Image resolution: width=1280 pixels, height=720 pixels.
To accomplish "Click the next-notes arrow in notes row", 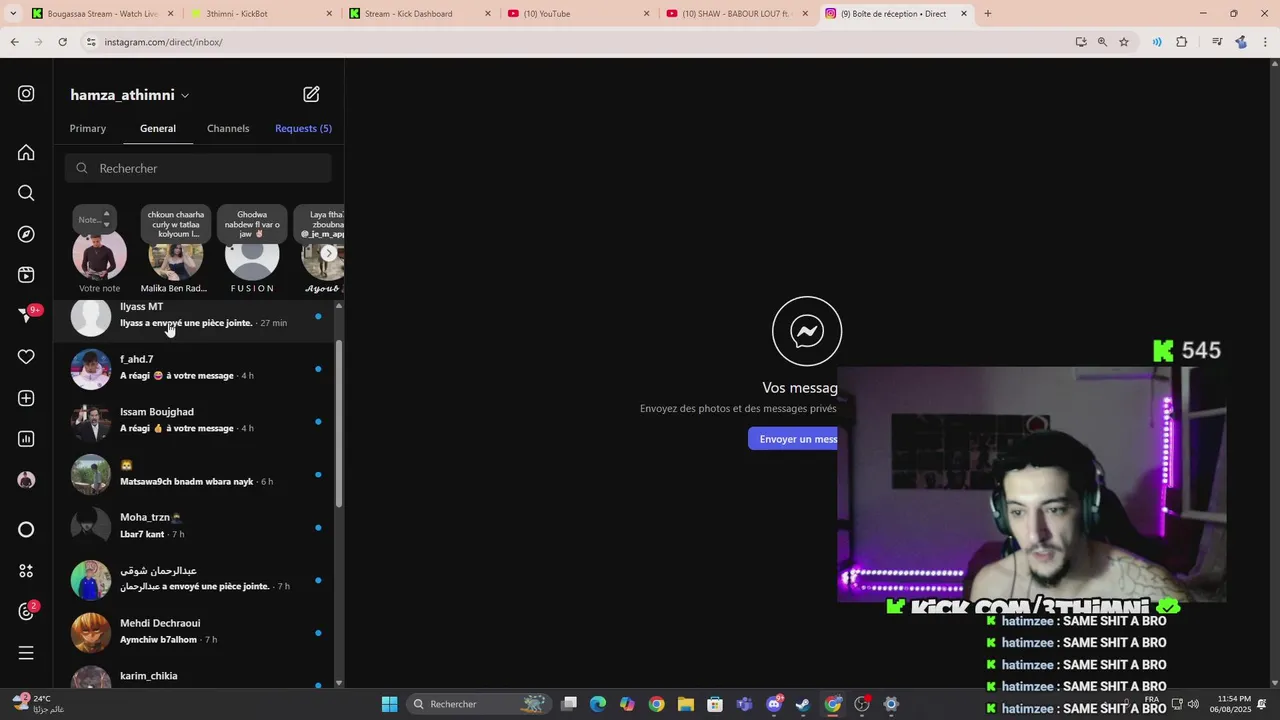I will click(x=328, y=253).
